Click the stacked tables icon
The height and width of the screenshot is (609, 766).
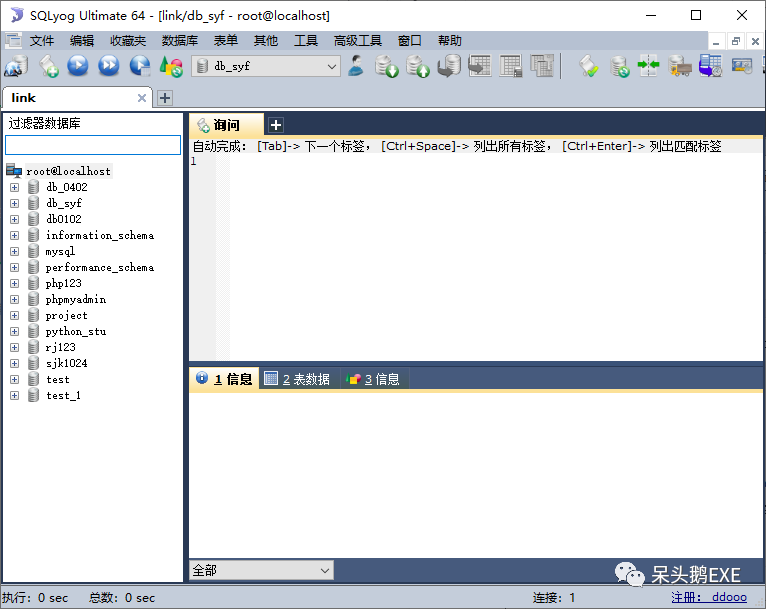[x=542, y=66]
